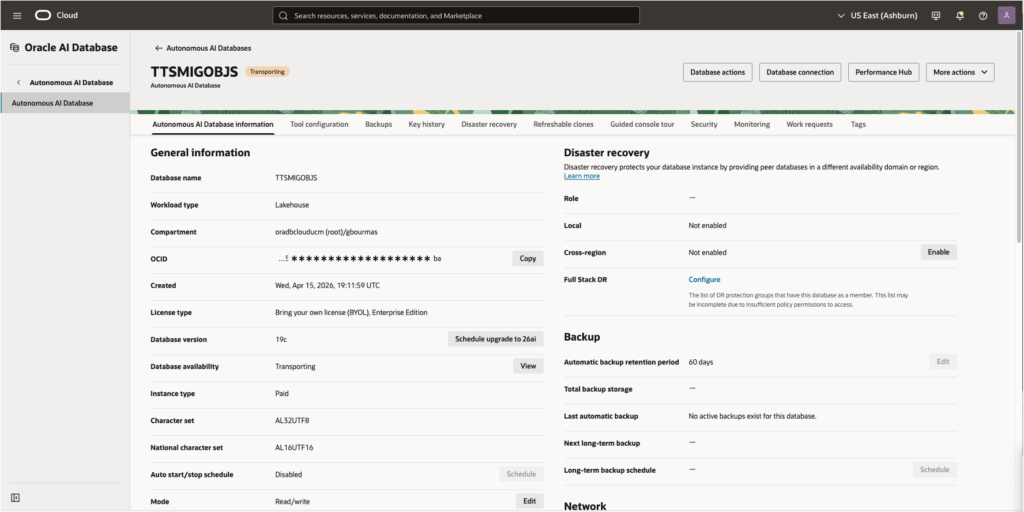Click database name value TTSMIGOBJS
Image resolution: width=1024 pixels, height=512 pixels.
(x=296, y=178)
